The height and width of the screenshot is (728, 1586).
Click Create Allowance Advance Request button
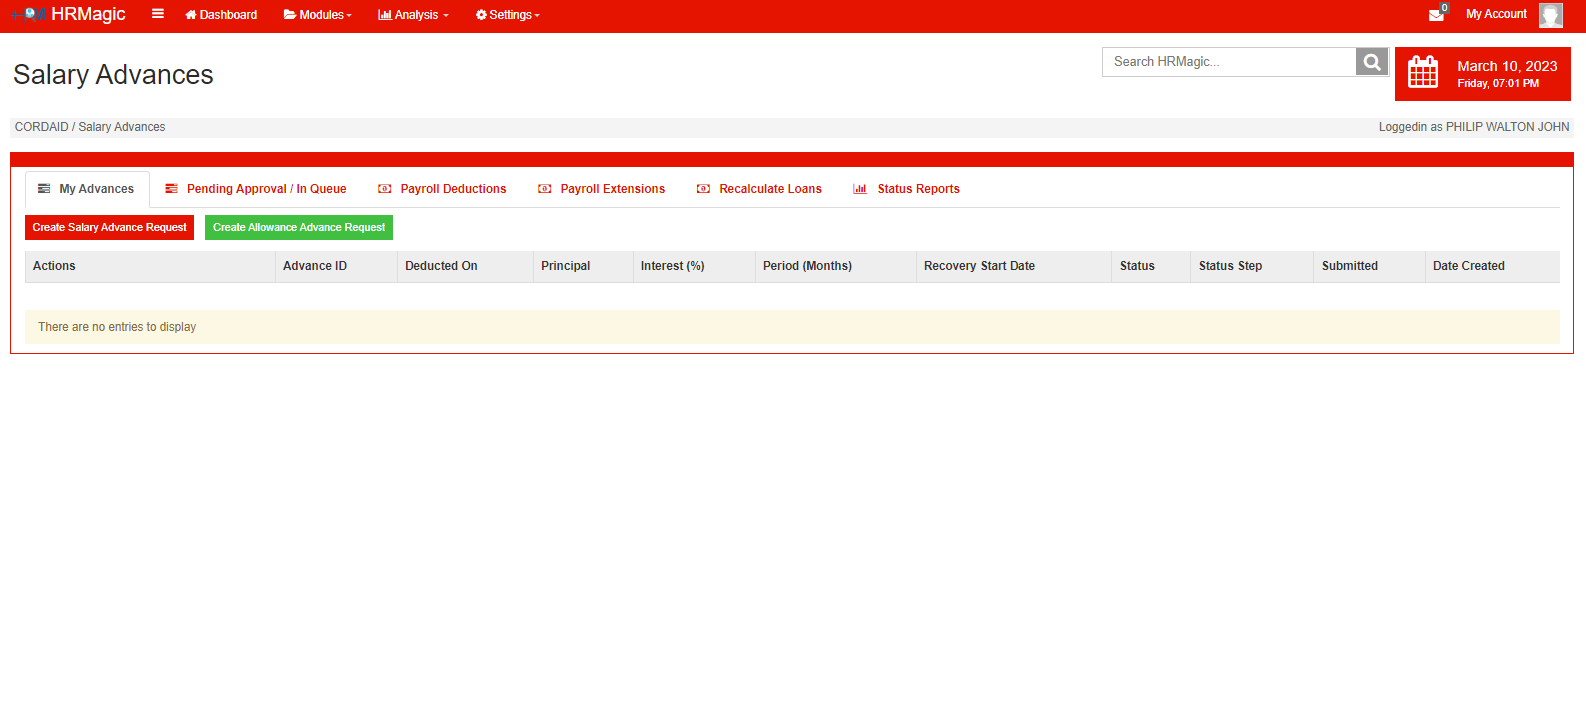click(x=298, y=227)
